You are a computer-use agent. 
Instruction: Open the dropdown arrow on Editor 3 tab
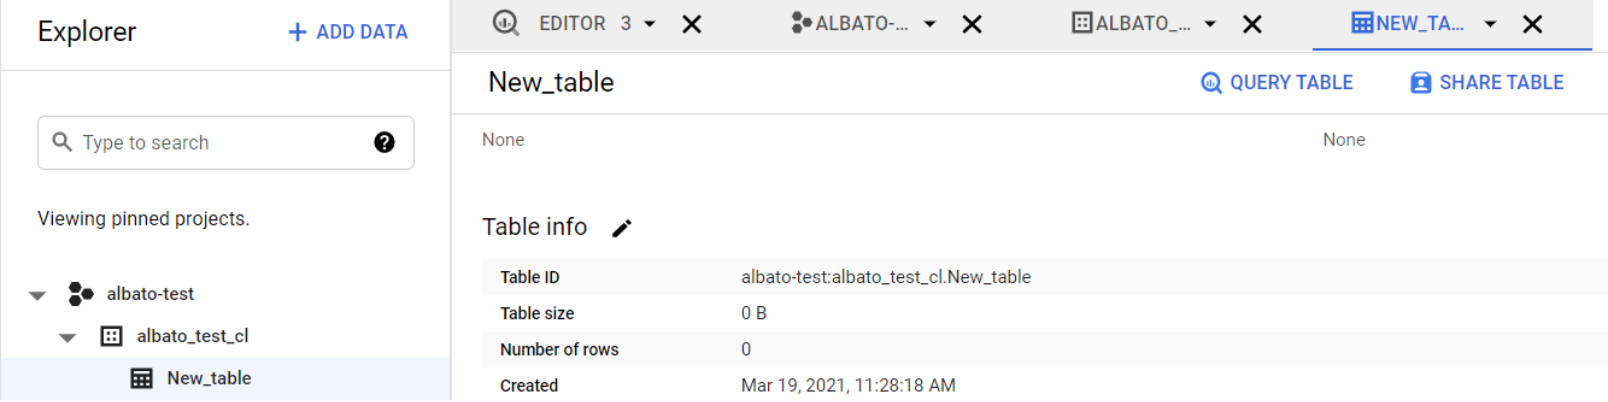650,24
